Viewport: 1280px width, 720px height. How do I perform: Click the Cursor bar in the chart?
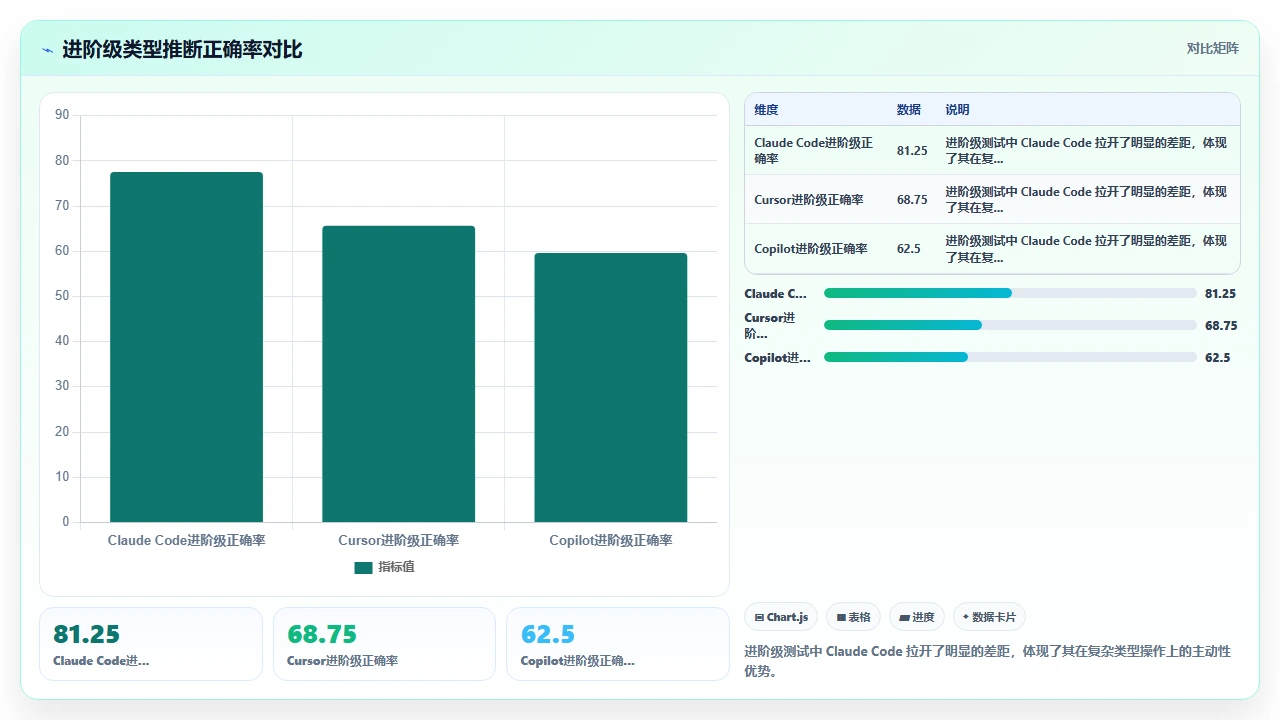pyautogui.click(x=398, y=374)
